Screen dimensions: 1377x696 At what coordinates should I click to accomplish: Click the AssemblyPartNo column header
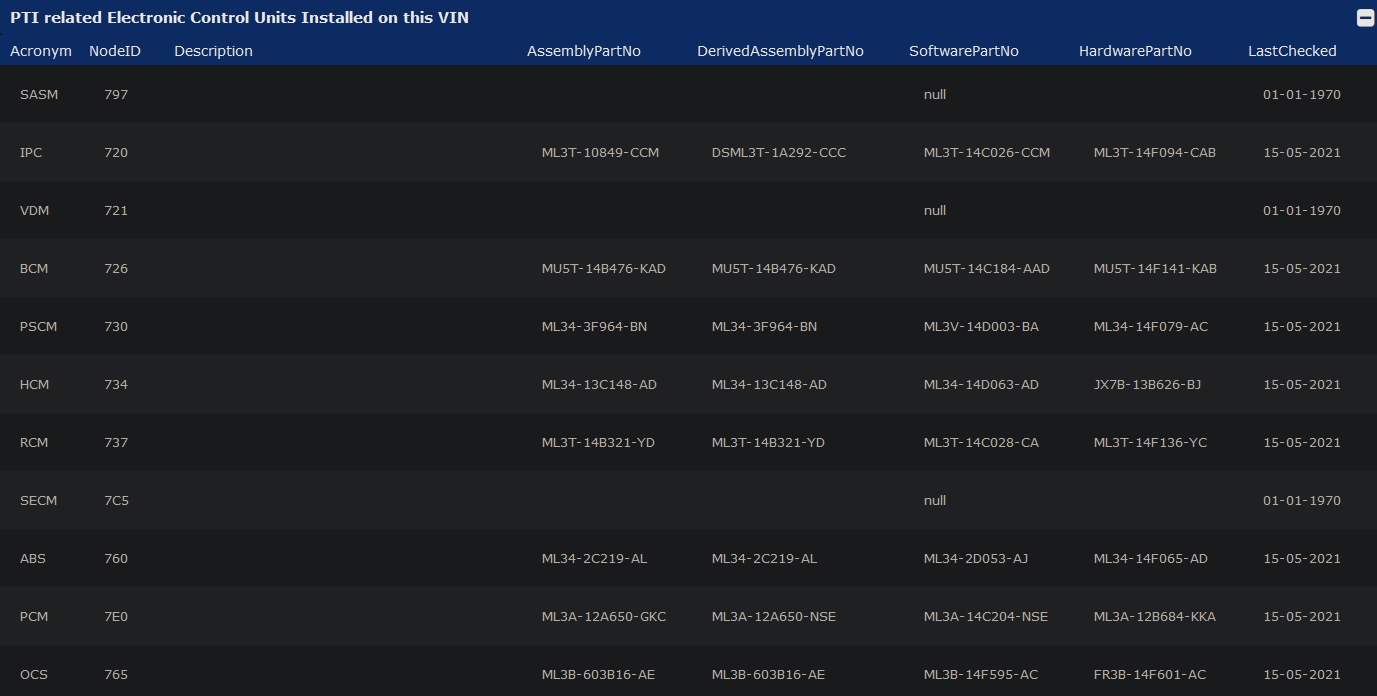[x=583, y=51]
